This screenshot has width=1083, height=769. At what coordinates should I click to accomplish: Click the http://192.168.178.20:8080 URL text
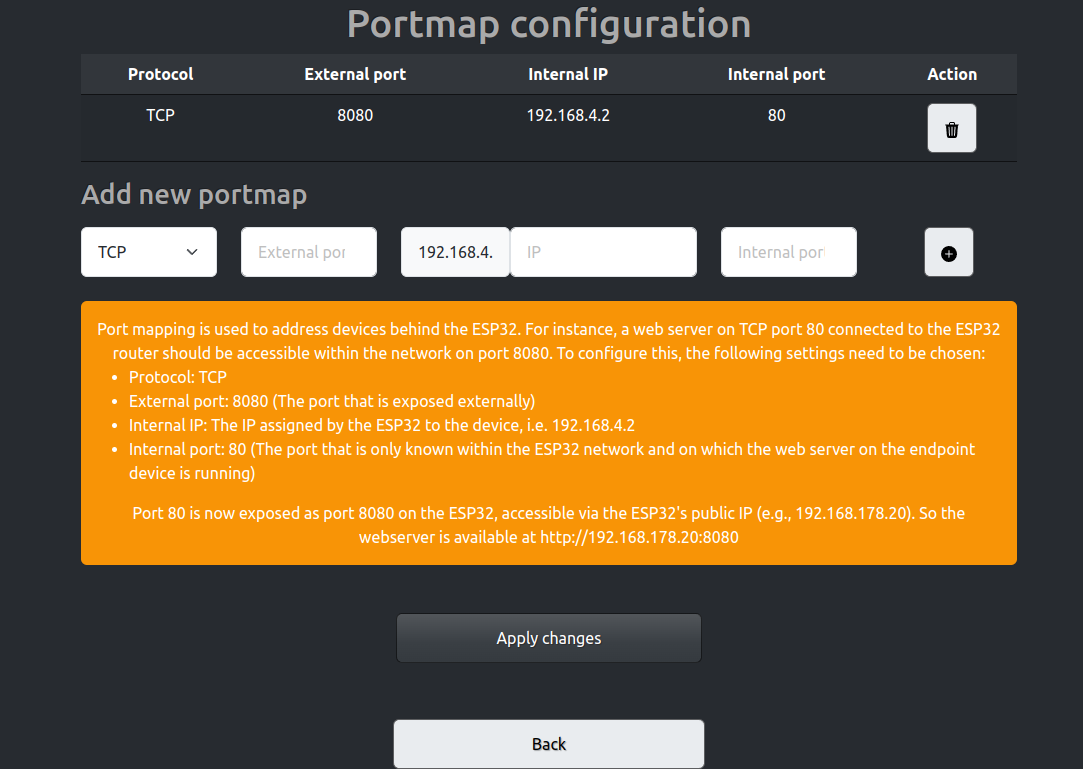639,538
